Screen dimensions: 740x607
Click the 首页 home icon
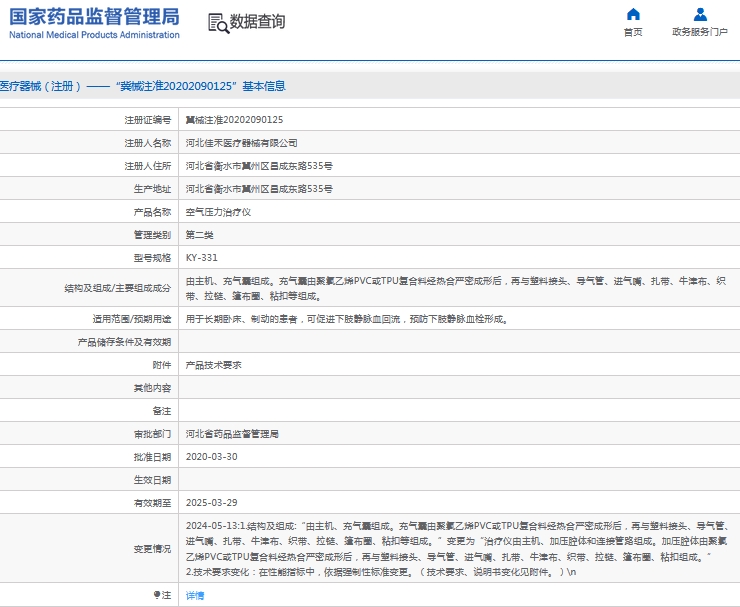[x=633, y=14]
